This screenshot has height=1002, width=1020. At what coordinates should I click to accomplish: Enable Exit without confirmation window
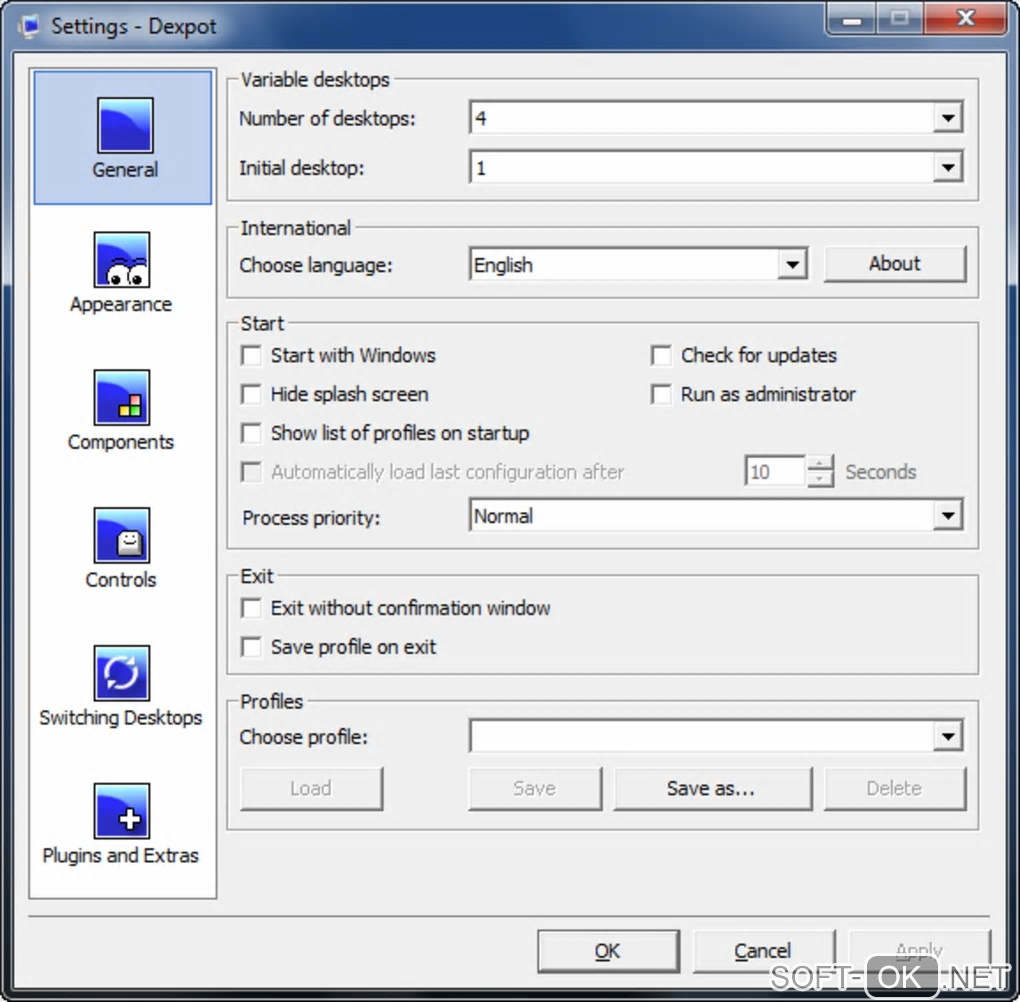tap(251, 608)
